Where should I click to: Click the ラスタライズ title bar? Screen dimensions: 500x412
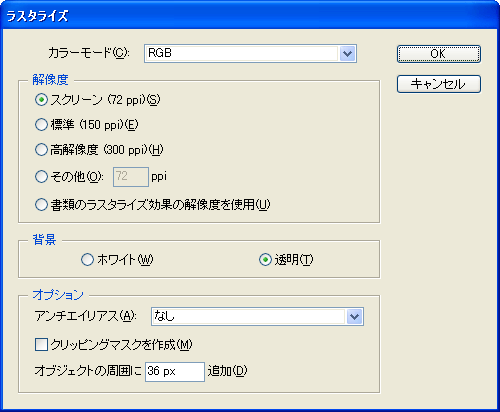tap(250, 16)
